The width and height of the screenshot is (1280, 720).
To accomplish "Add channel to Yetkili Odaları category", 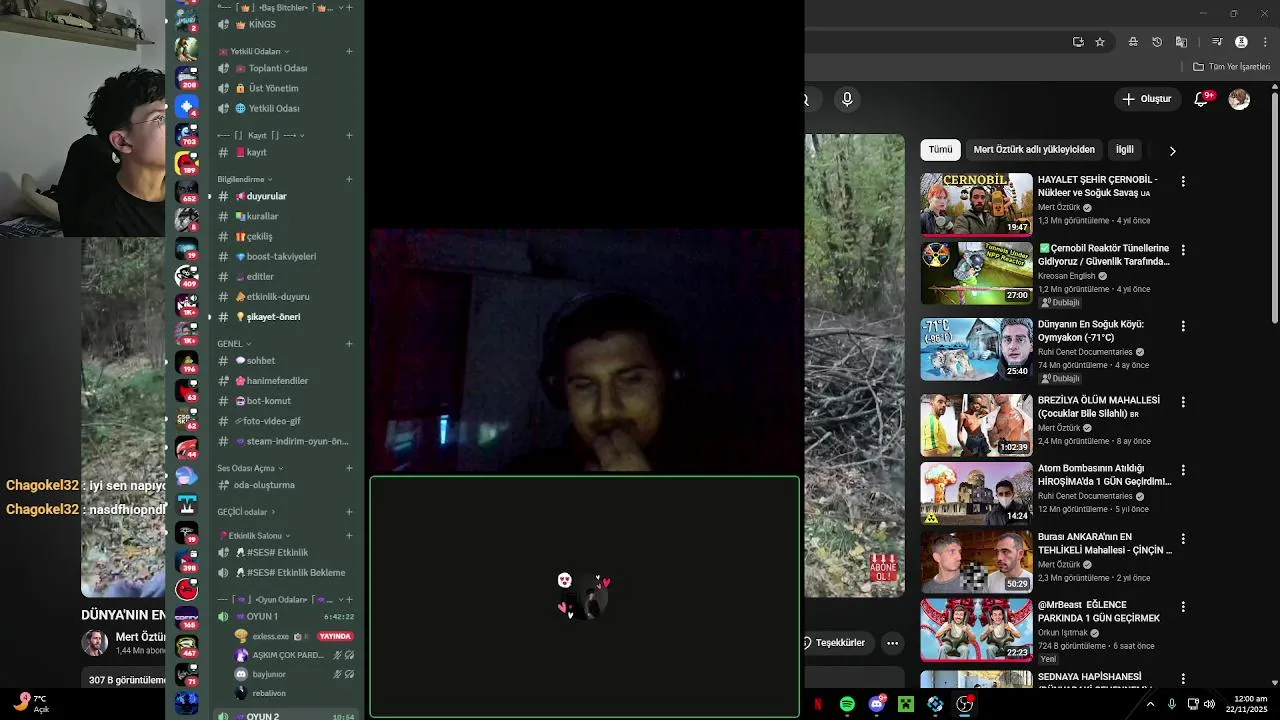I will [349, 51].
